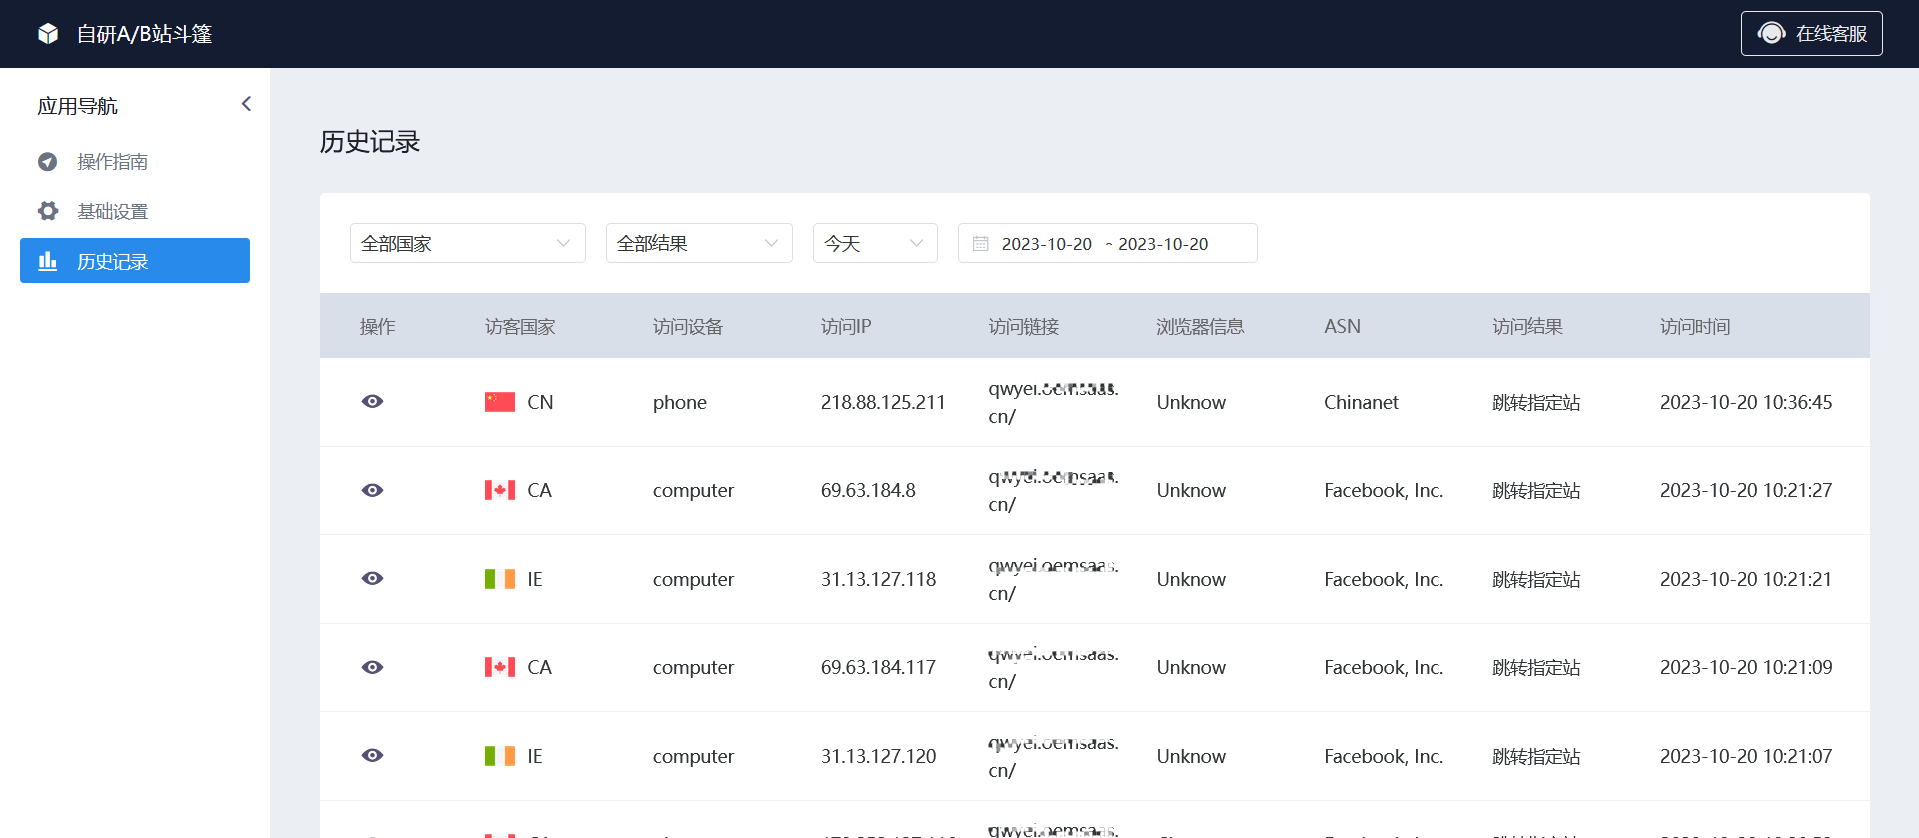
Task: Click the 操作 column header
Action: pos(377,326)
